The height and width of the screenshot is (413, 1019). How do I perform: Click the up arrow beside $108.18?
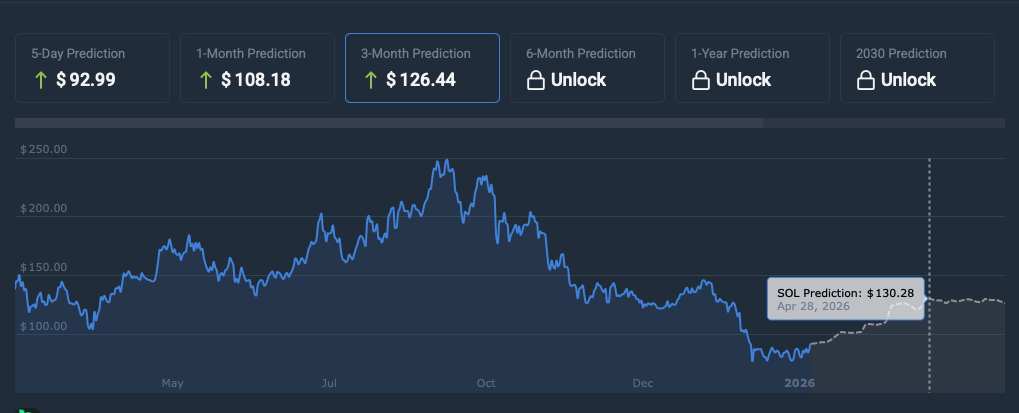pyautogui.click(x=205, y=80)
